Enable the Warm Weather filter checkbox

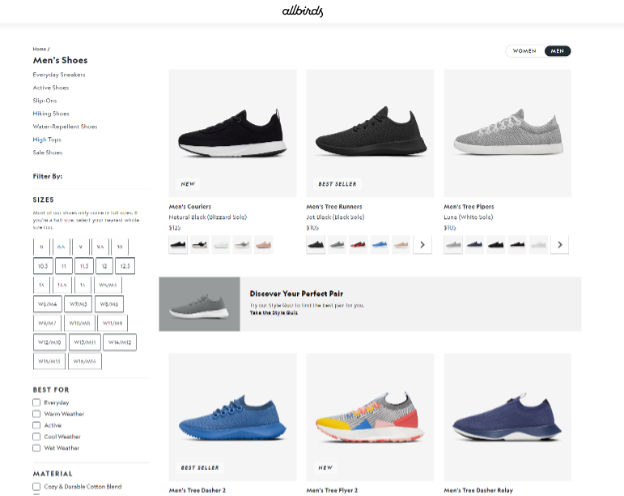click(x=37, y=413)
